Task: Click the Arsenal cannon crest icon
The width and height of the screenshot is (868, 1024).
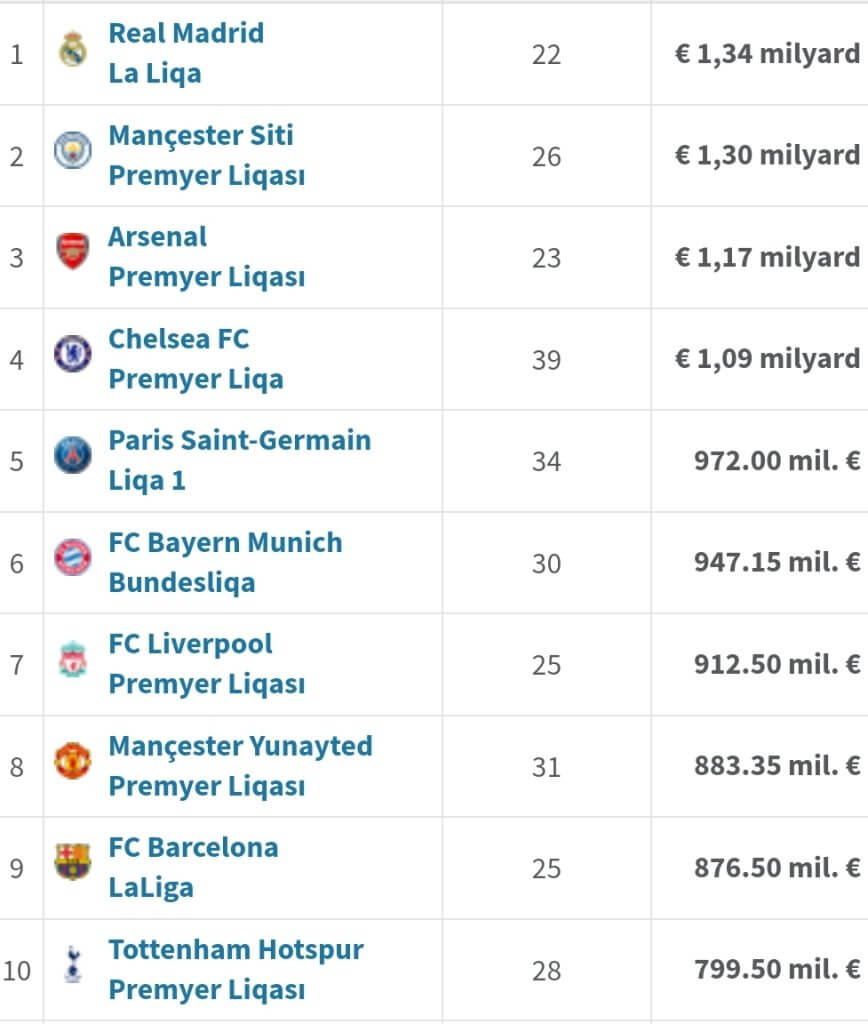Action: (x=73, y=252)
